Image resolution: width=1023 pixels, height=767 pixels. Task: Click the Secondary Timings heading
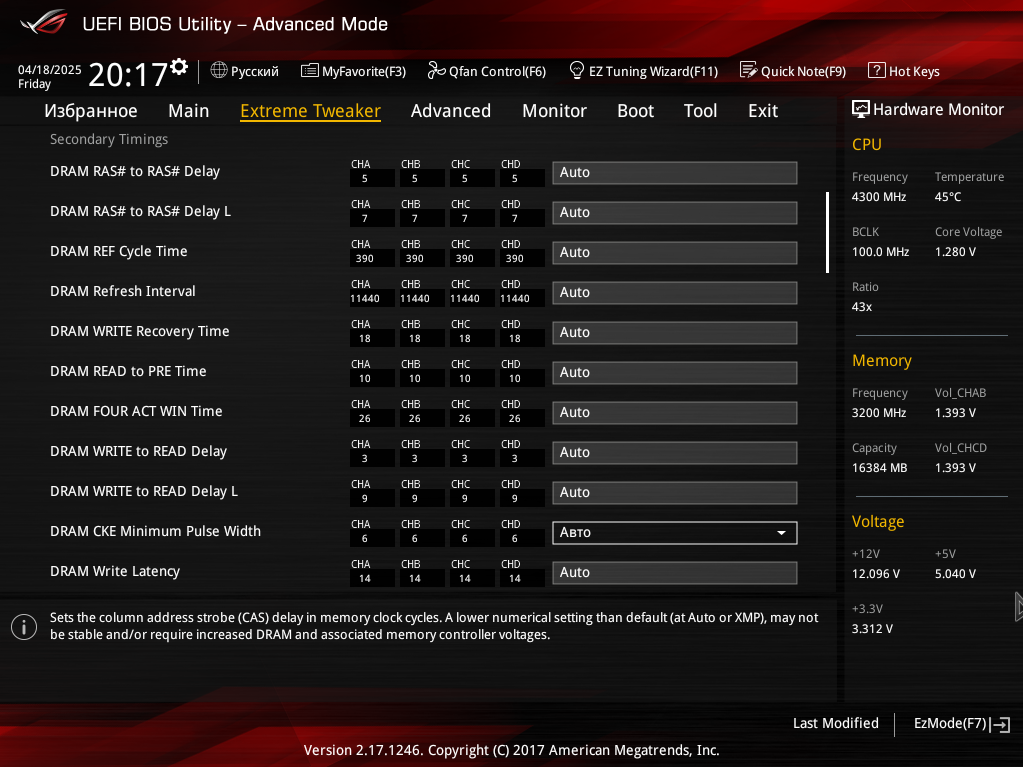coord(109,139)
